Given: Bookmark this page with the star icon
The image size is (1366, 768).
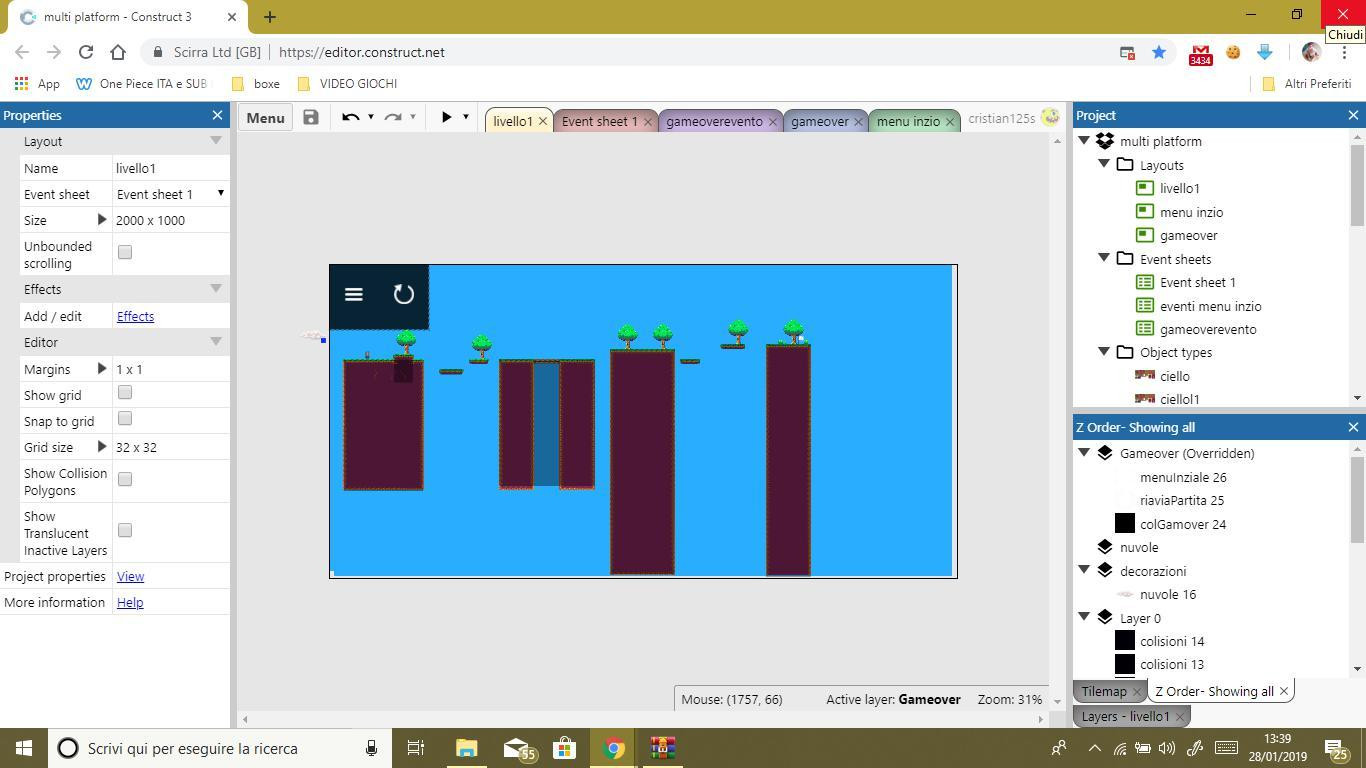Looking at the screenshot, I should click(x=1159, y=52).
